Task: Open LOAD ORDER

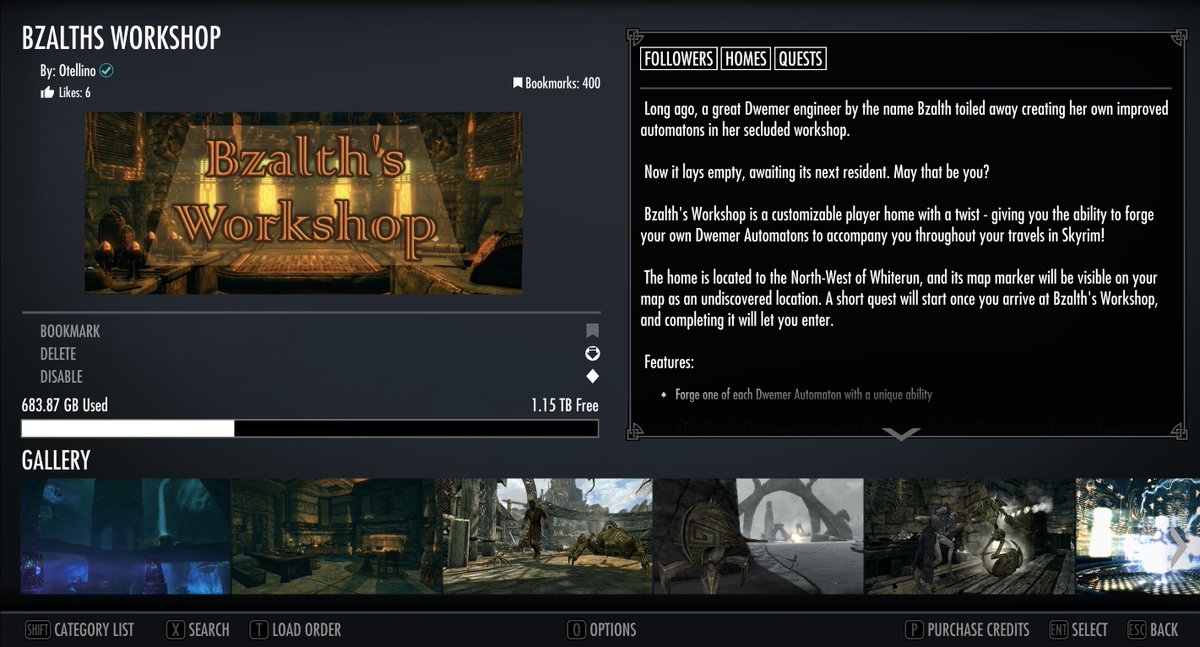Action: (x=307, y=630)
